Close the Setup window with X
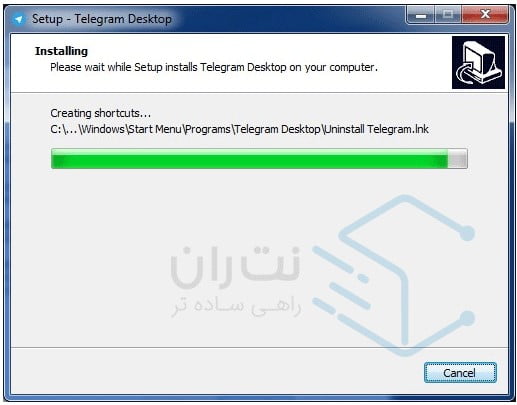517x405 pixels. click(485, 15)
